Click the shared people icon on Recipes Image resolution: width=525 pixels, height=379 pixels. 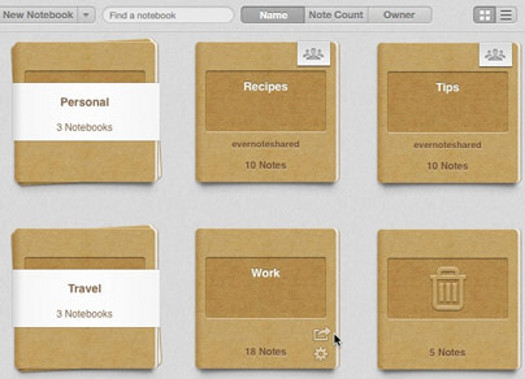(313, 54)
